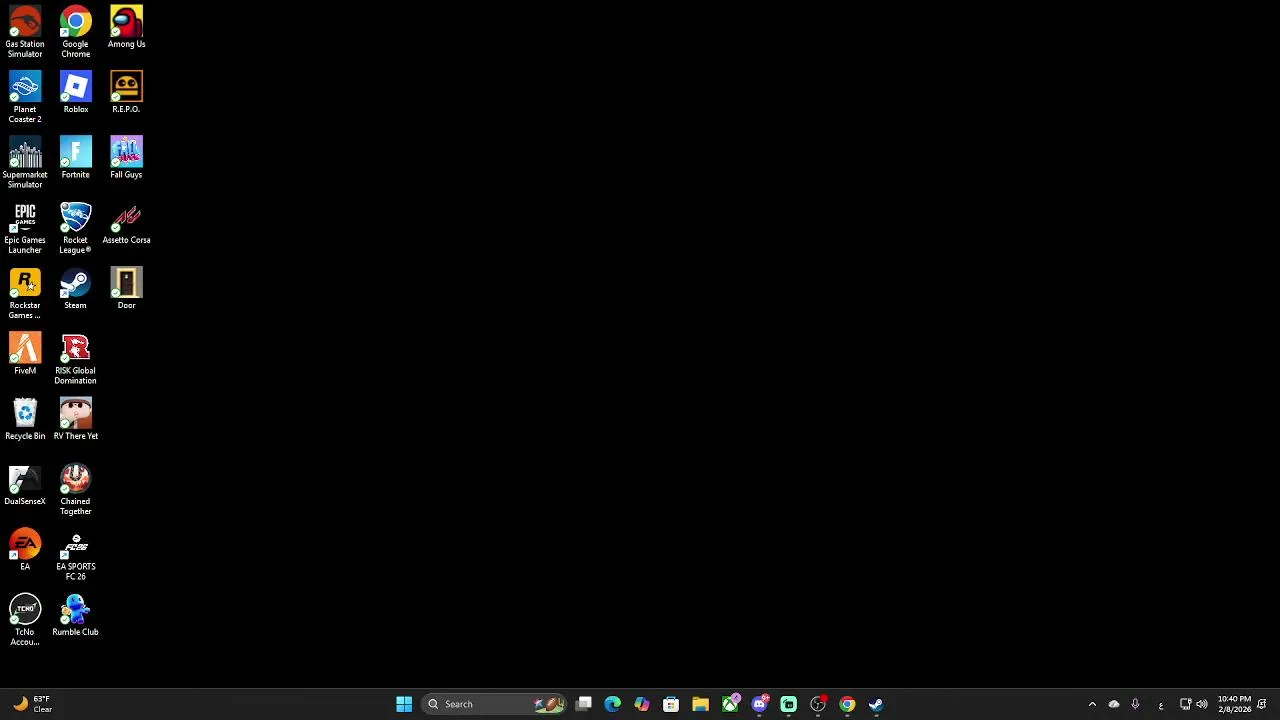The width and height of the screenshot is (1280, 720).
Task: Open the network status tray icon
Action: tap(1185, 704)
